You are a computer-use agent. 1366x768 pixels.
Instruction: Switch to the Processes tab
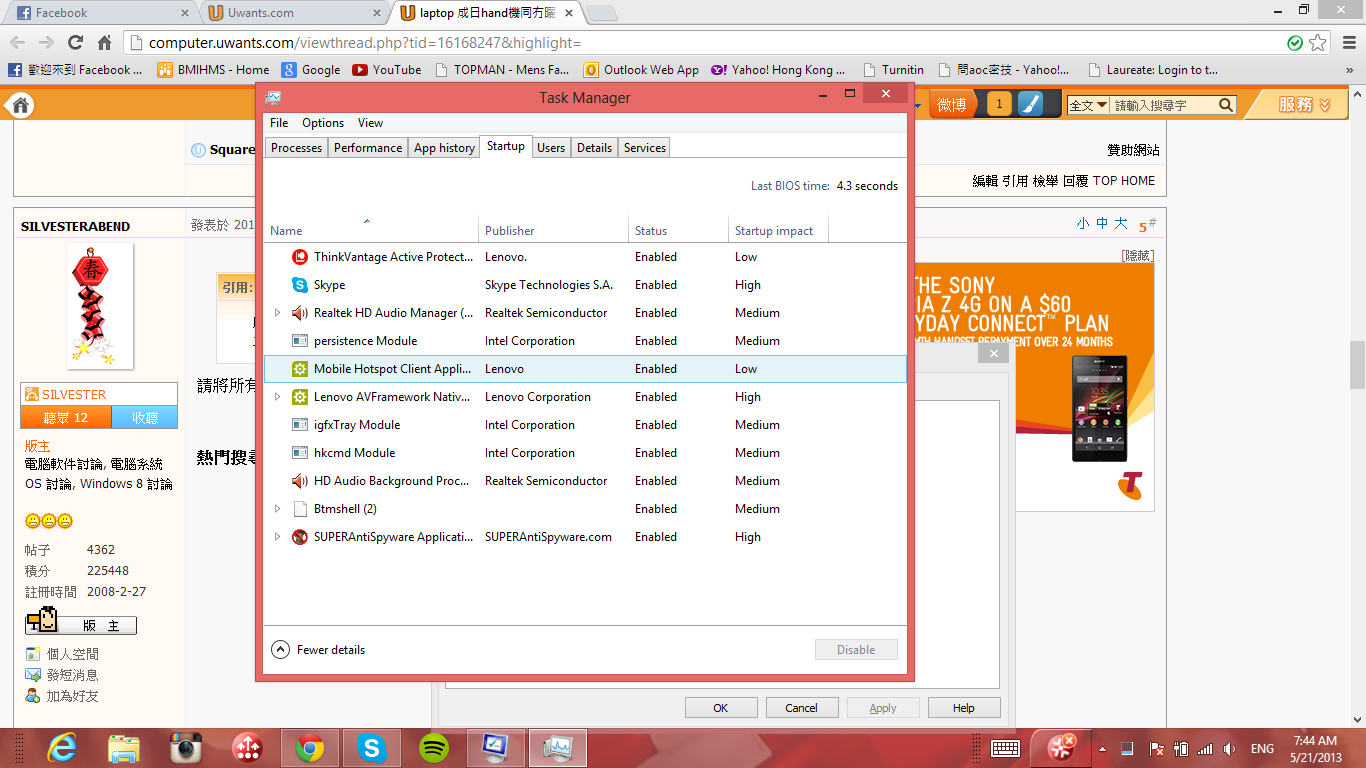(297, 148)
